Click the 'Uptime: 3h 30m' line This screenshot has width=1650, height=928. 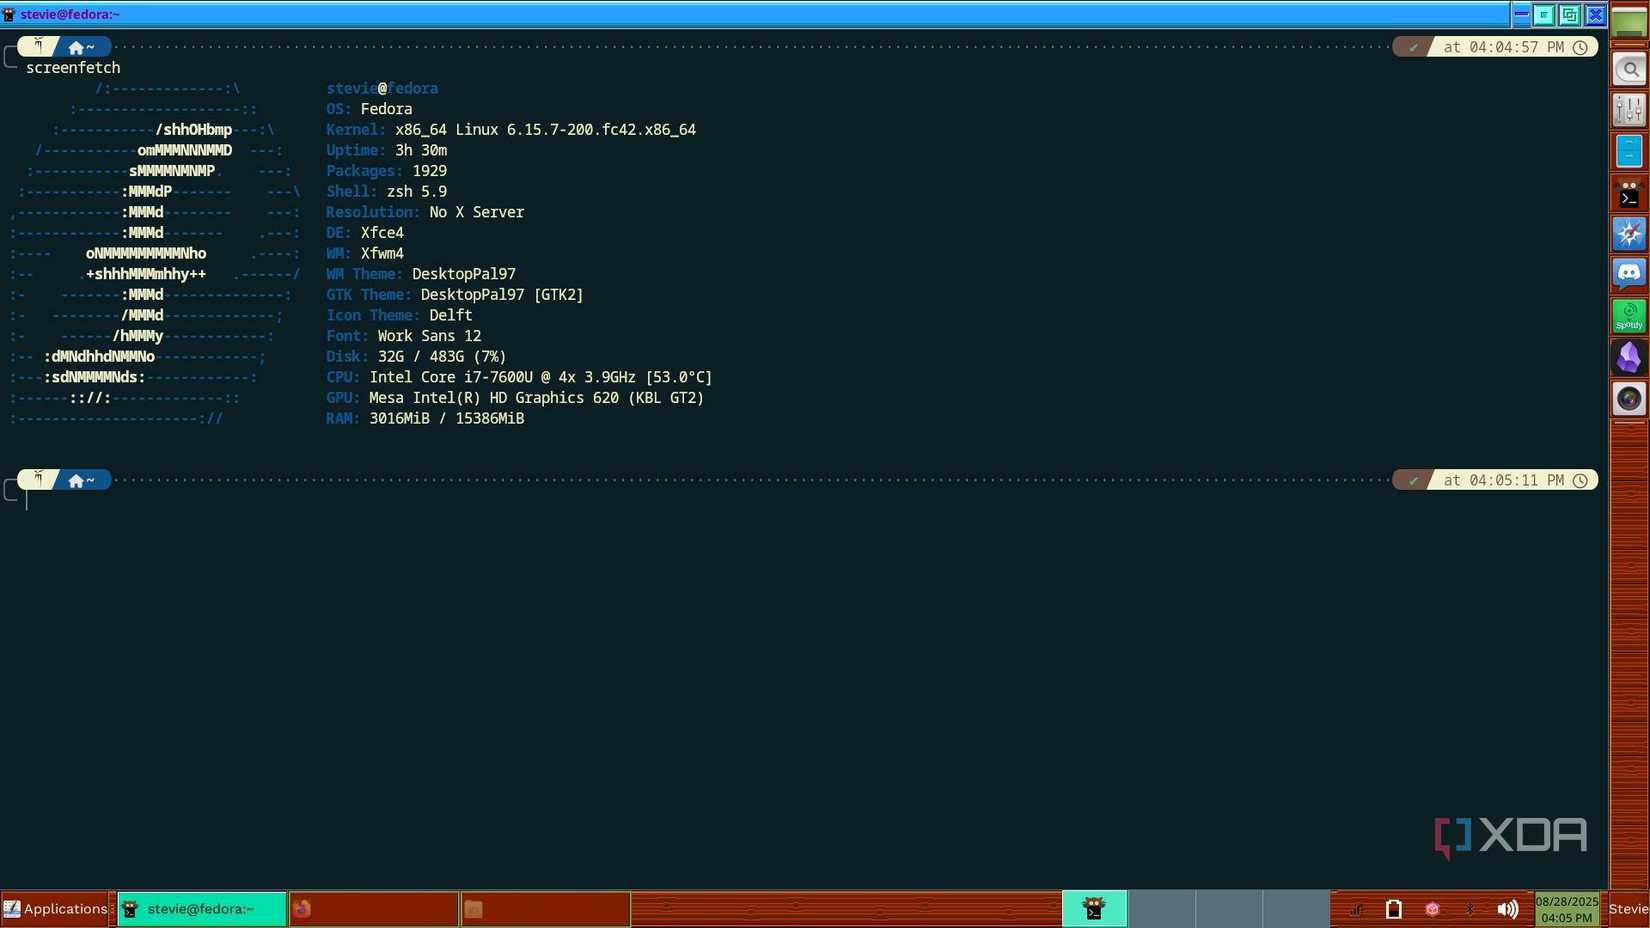coord(386,150)
